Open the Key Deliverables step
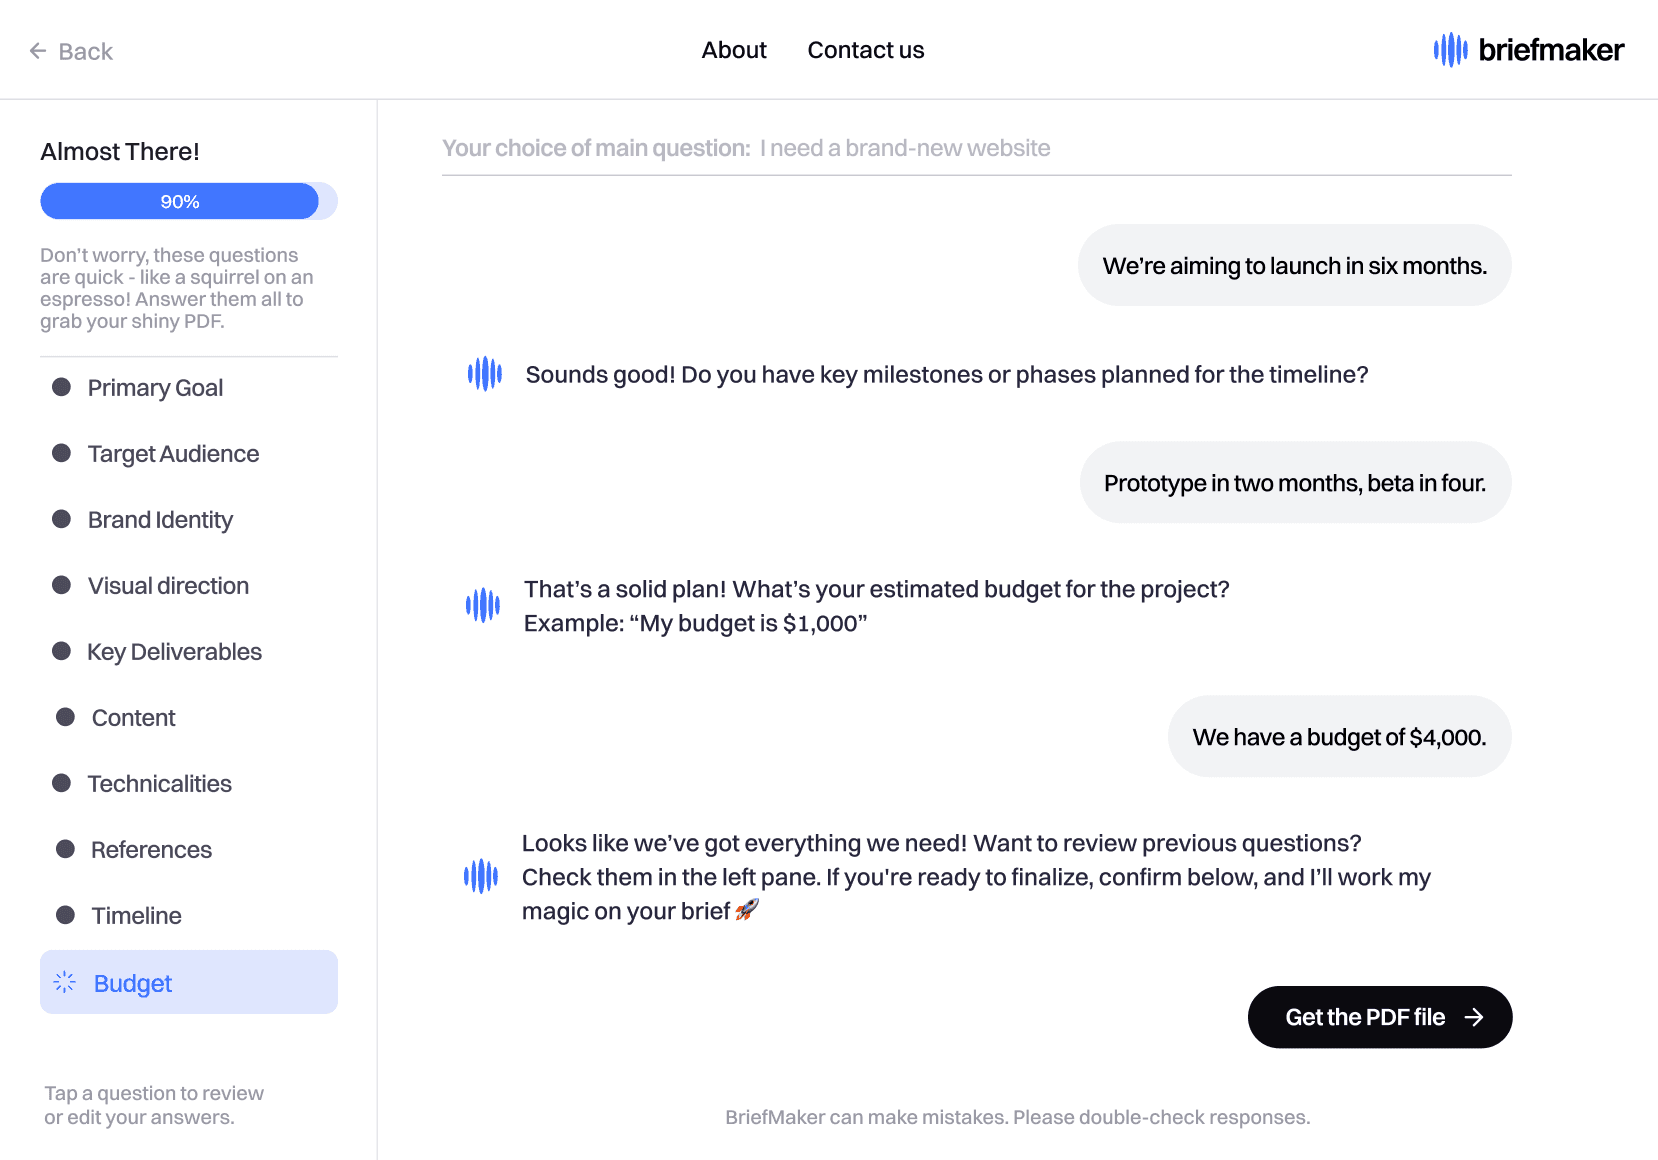Image resolution: width=1658 pixels, height=1160 pixels. pyautogui.click(x=174, y=652)
